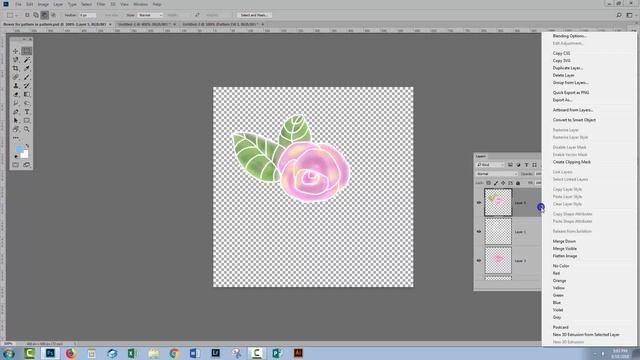Viewport: 640px width, 360px height.
Task: Choose Duplicate Layer from context menu
Action: pyautogui.click(x=568, y=68)
